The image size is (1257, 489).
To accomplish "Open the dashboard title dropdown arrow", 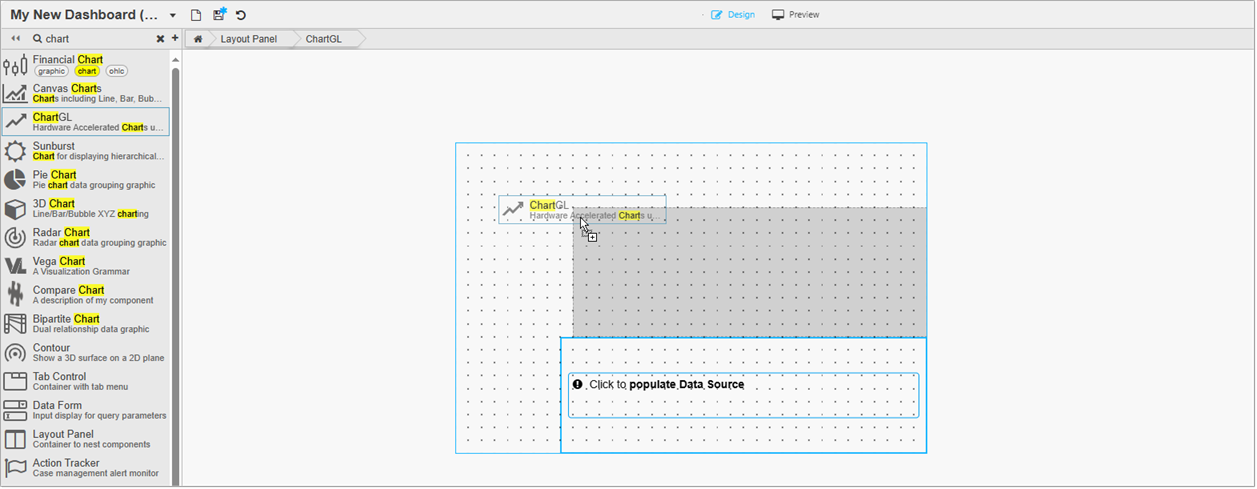I will (172, 16).
